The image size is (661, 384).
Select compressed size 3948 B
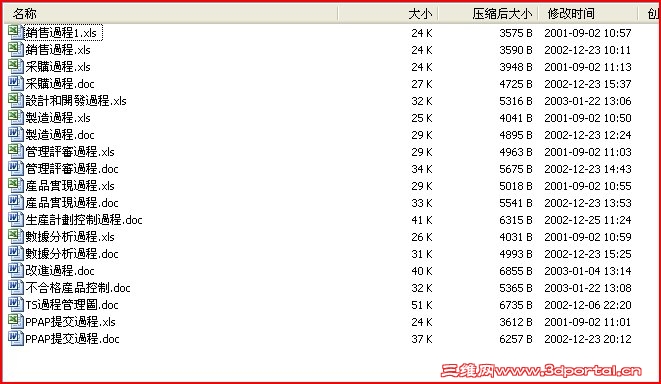pyautogui.click(x=516, y=67)
